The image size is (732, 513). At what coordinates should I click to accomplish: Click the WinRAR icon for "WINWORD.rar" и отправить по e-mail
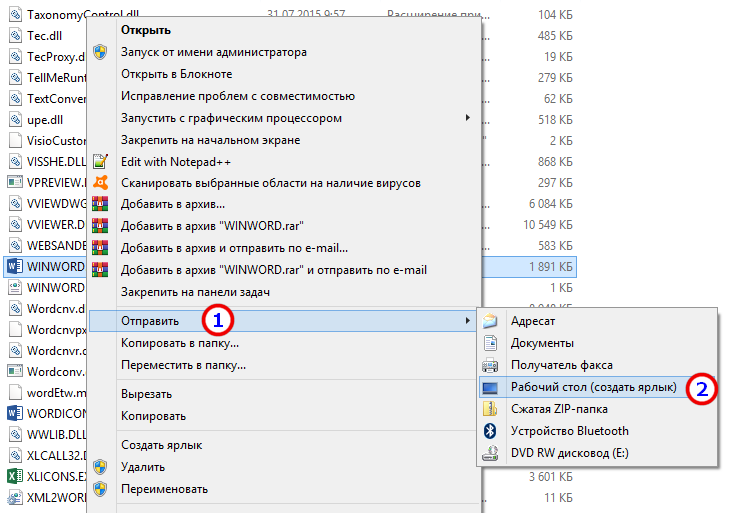pos(100,270)
